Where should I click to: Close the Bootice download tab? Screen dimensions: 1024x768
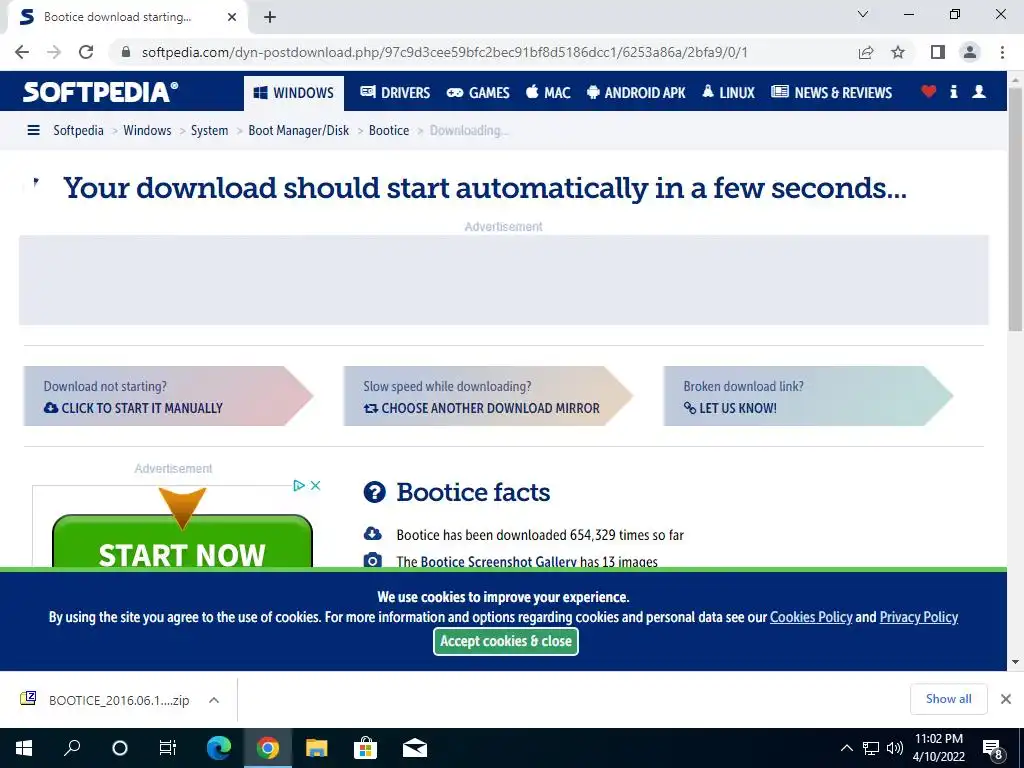(232, 17)
